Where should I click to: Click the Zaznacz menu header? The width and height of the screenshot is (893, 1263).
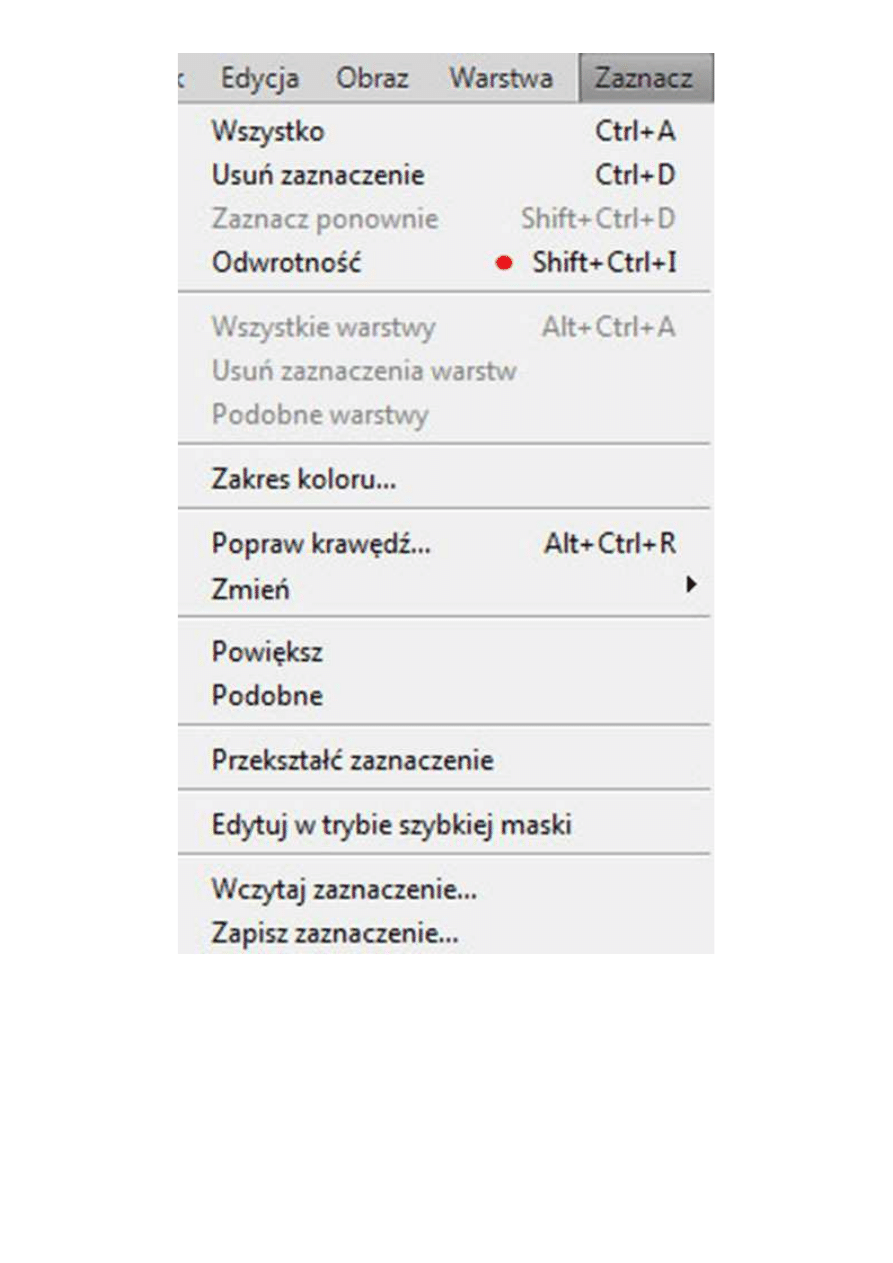(644, 78)
